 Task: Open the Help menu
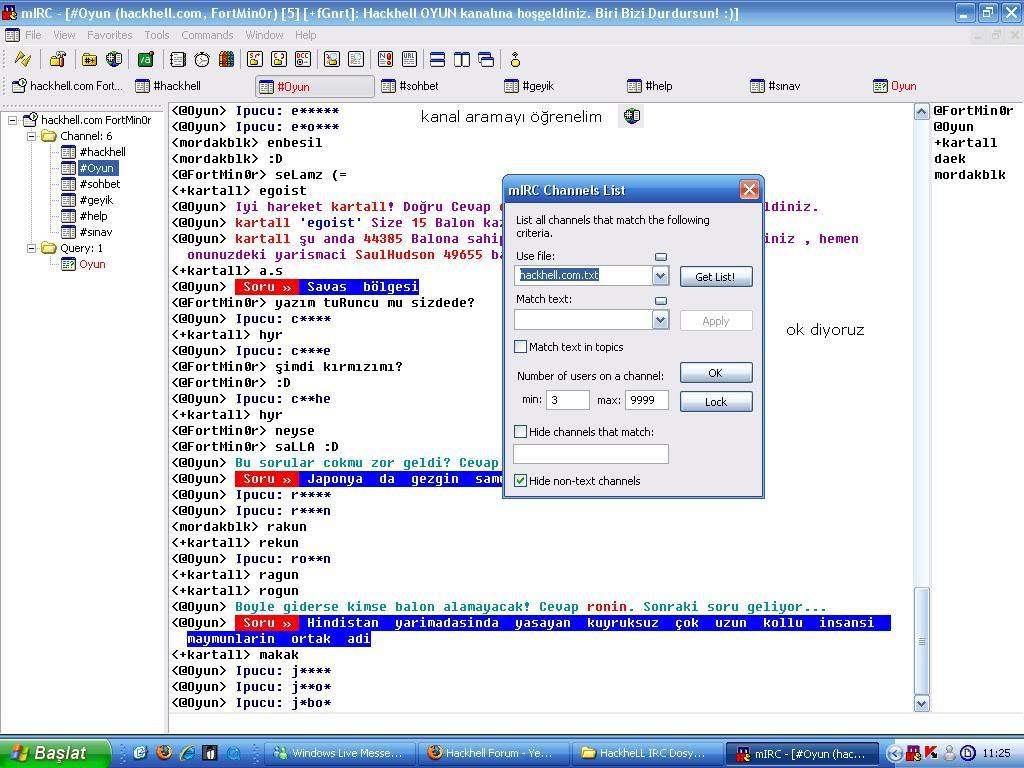coord(305,35)
